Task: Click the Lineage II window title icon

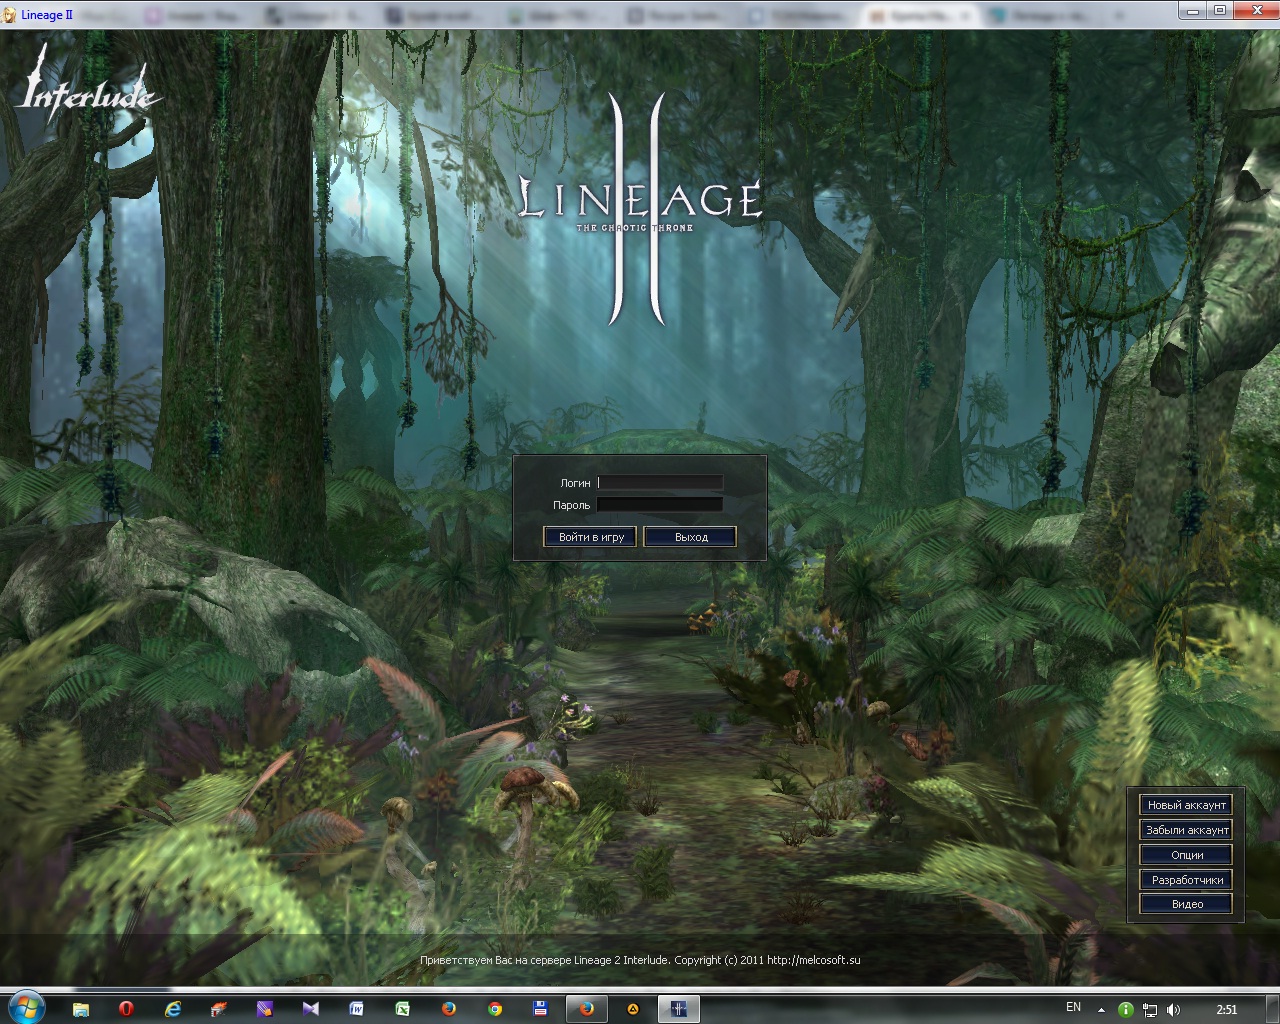Action: [10, 14]
